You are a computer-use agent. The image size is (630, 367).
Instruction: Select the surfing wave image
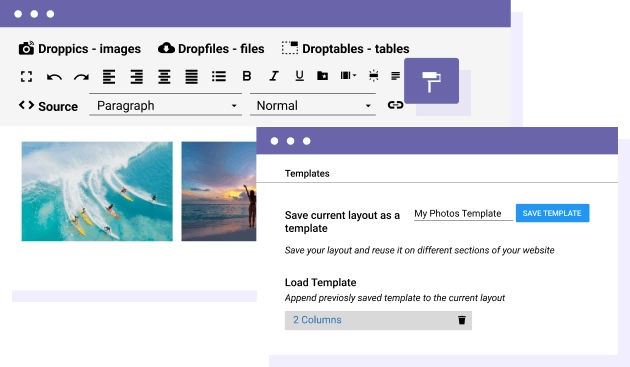[97, 191]
